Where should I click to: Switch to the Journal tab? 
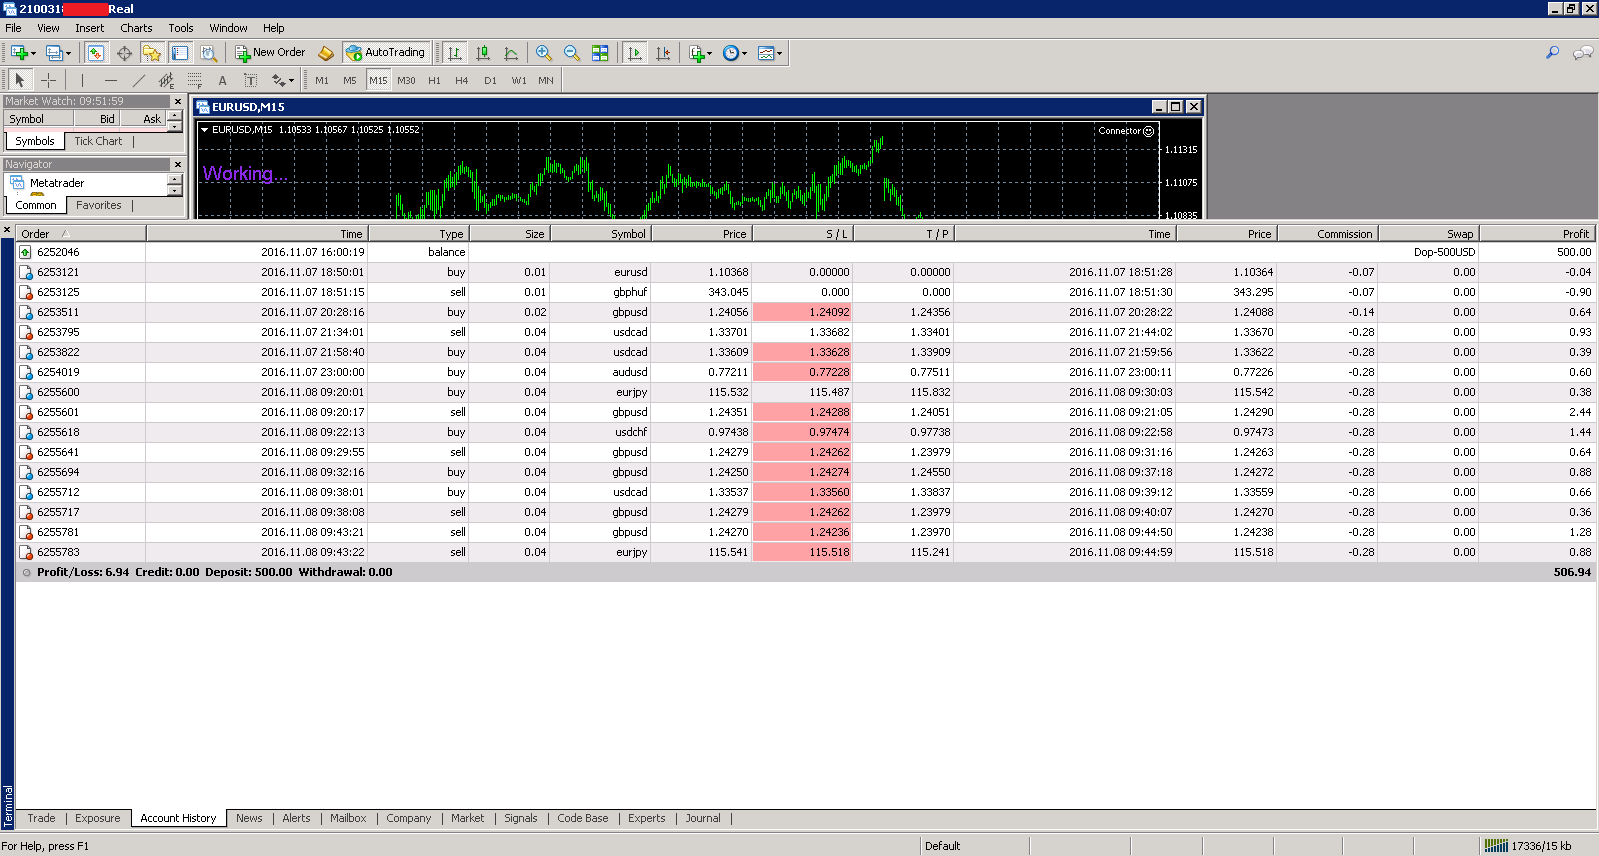(702, 818)
